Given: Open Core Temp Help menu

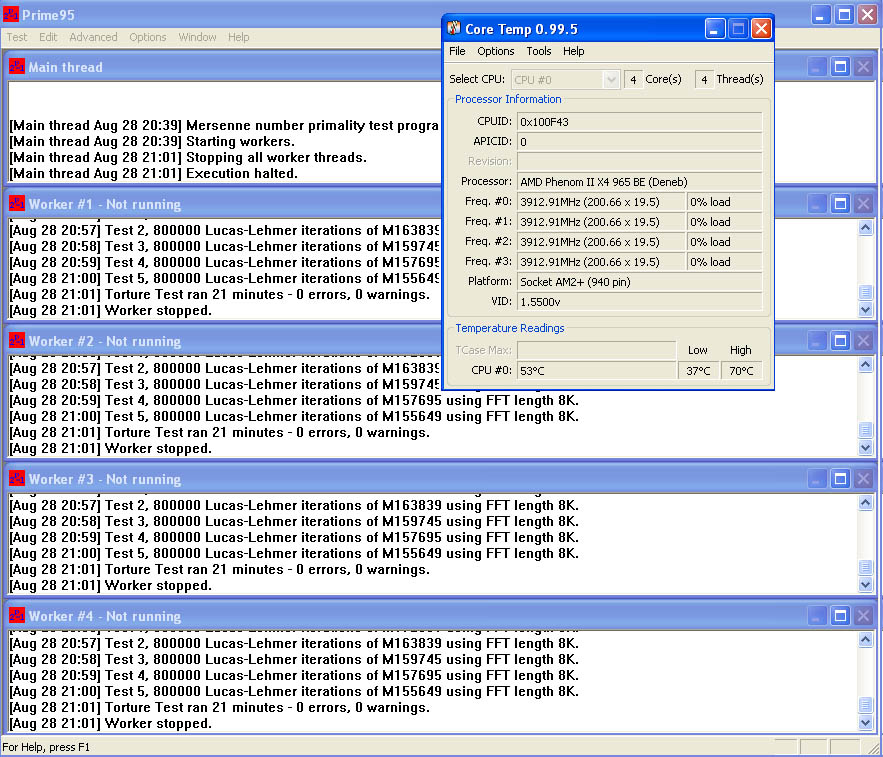Looking at the screenshot, I should [573, 51].
